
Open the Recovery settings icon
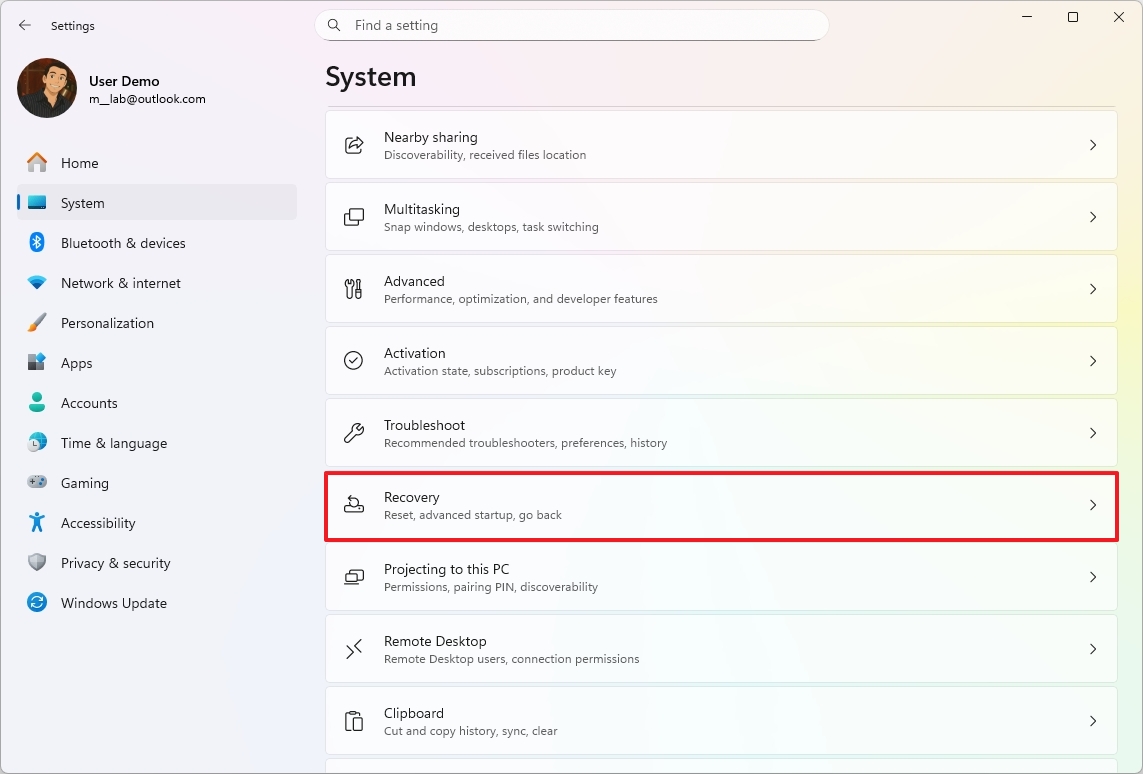[354, 505]
